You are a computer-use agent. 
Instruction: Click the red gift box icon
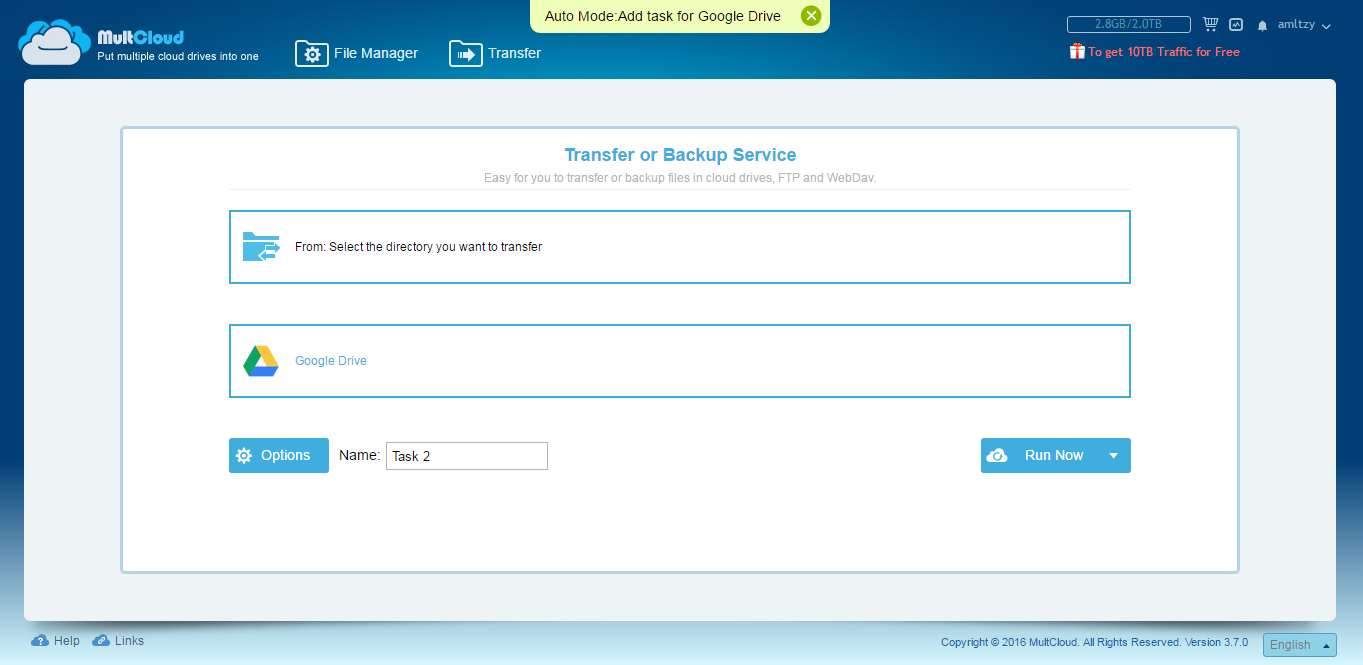(x=1077, y=51)
